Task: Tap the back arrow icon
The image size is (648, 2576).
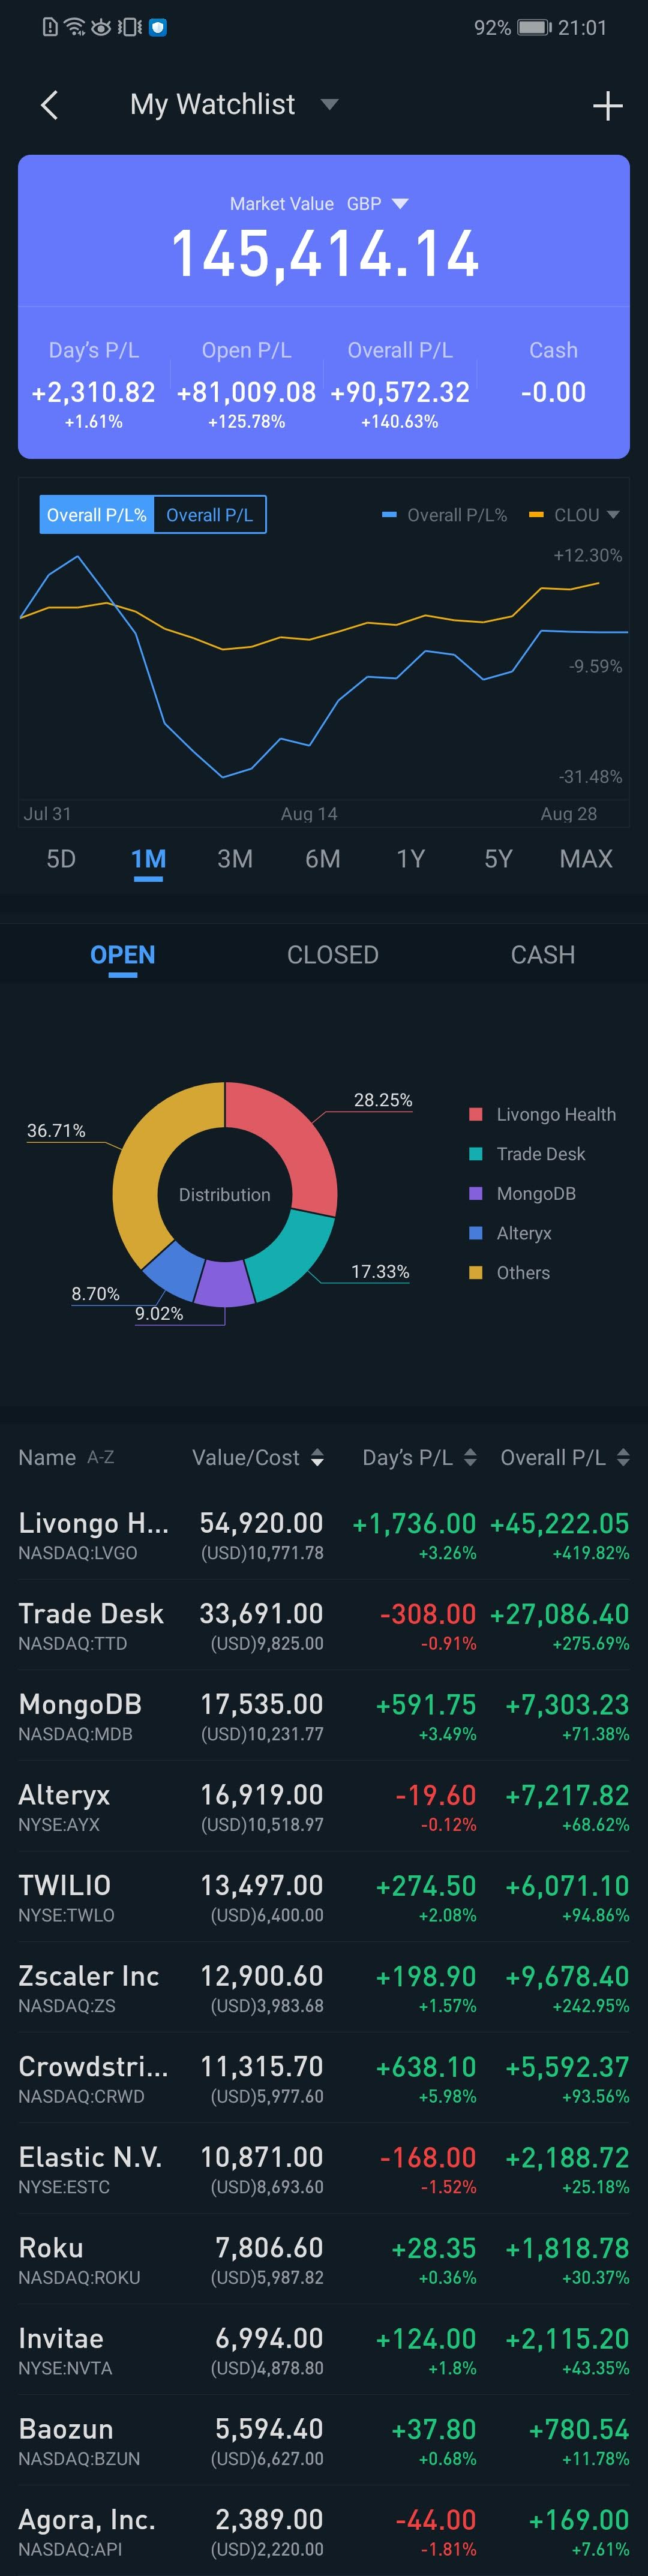Action: coord(49,105)
